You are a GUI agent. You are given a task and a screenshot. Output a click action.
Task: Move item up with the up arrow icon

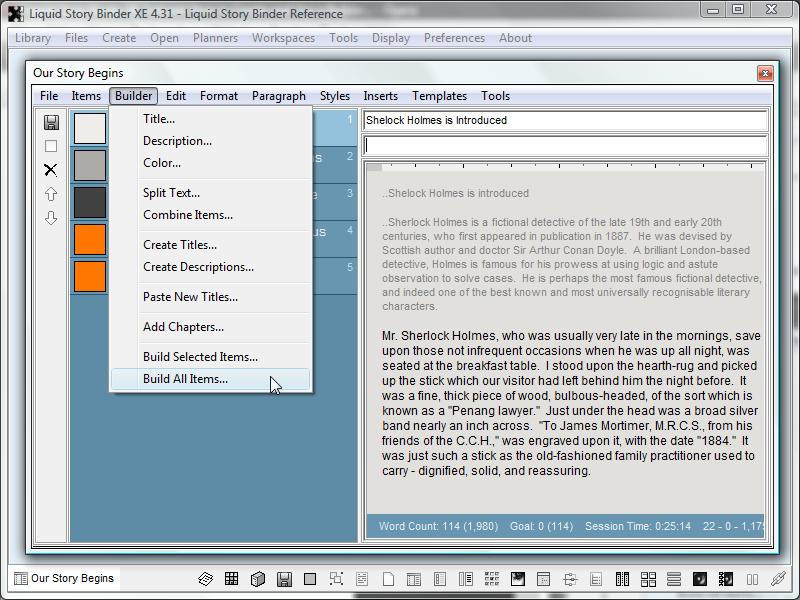(x=51, y=194)
